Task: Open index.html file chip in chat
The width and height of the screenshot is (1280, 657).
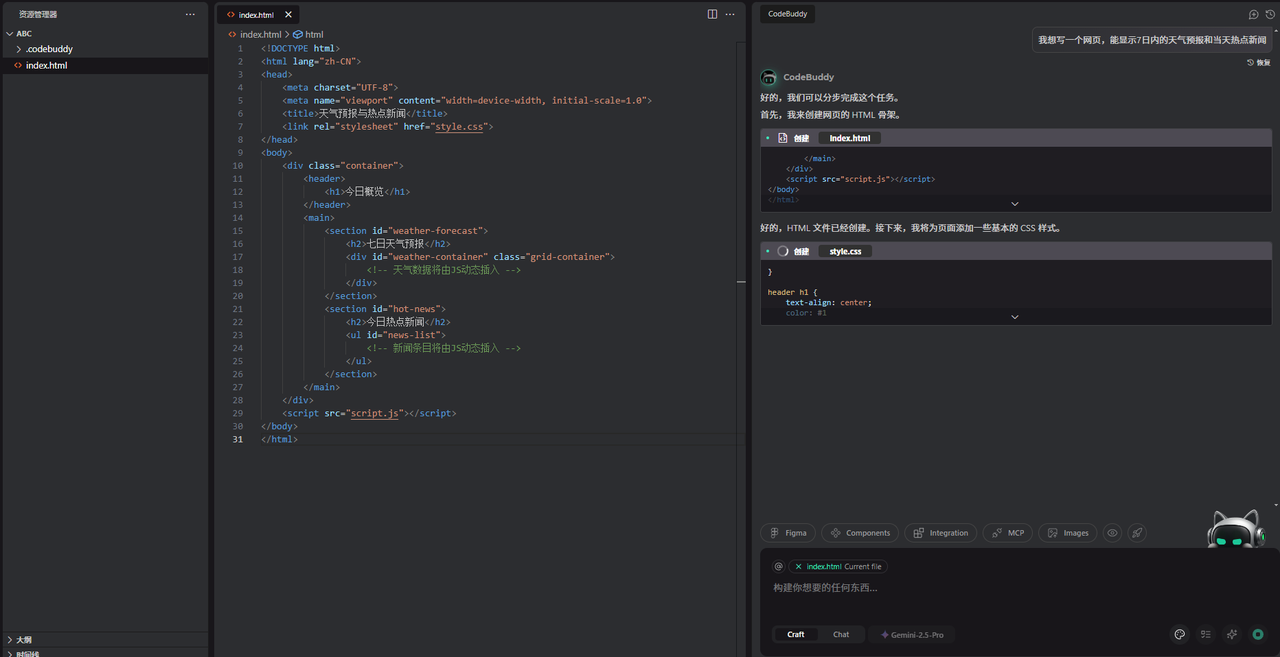Action: coord(850,138)
